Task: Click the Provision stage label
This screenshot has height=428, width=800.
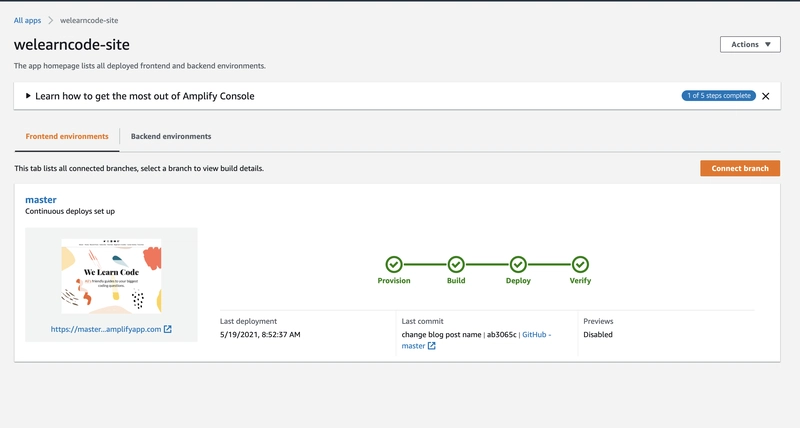Action: [394, 281]
